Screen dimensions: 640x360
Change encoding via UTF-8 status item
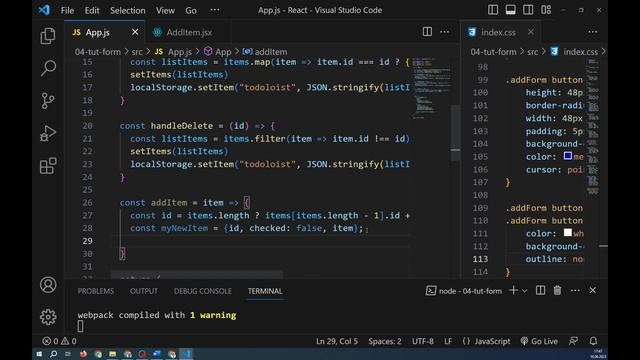click(423, 341)
